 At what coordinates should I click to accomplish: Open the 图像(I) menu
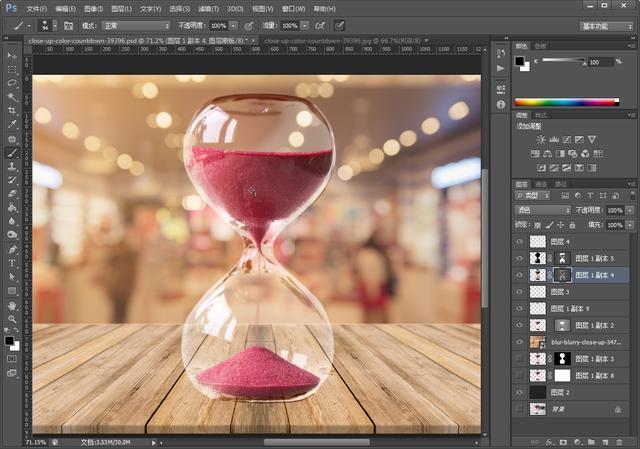coord(93,9)
